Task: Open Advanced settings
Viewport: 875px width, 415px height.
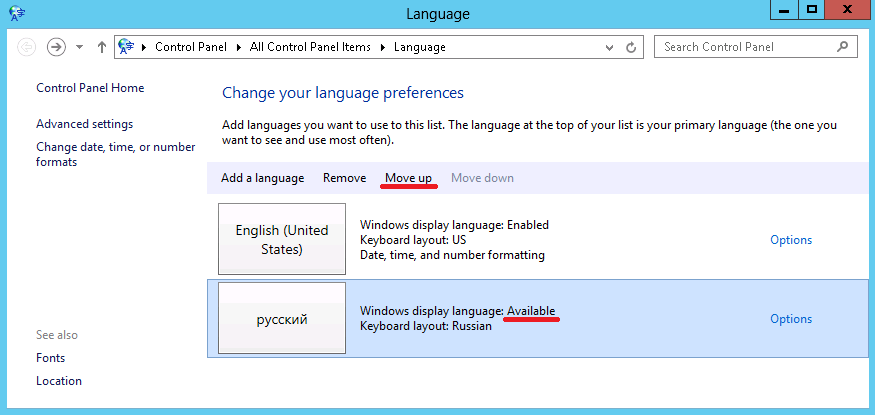Action: click(84, 124)
